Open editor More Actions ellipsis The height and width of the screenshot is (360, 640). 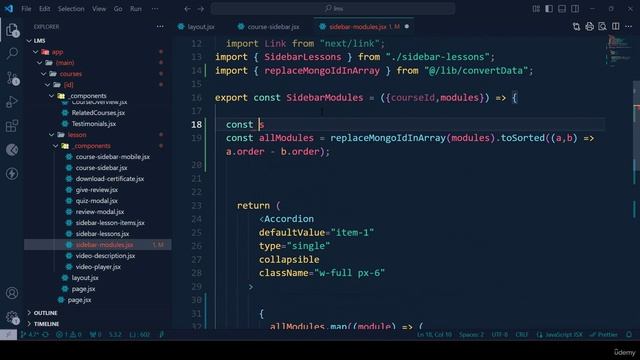(x=629, y=27)
